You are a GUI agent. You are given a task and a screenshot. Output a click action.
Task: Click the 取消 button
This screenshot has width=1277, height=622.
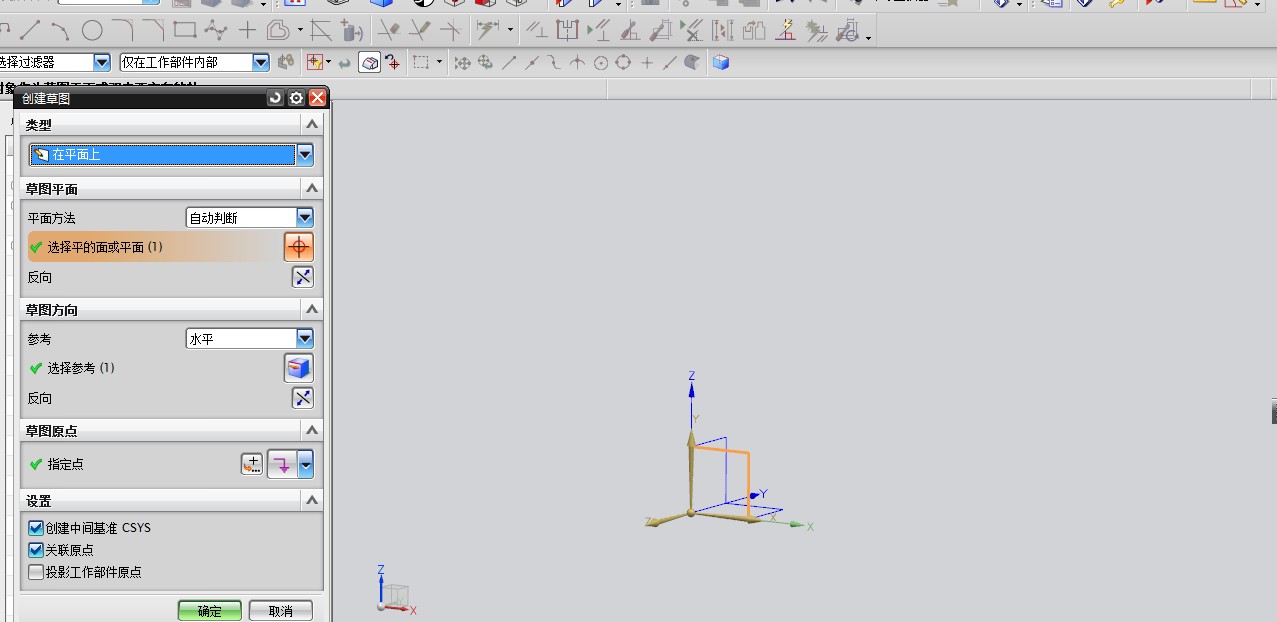coord(281,611)
